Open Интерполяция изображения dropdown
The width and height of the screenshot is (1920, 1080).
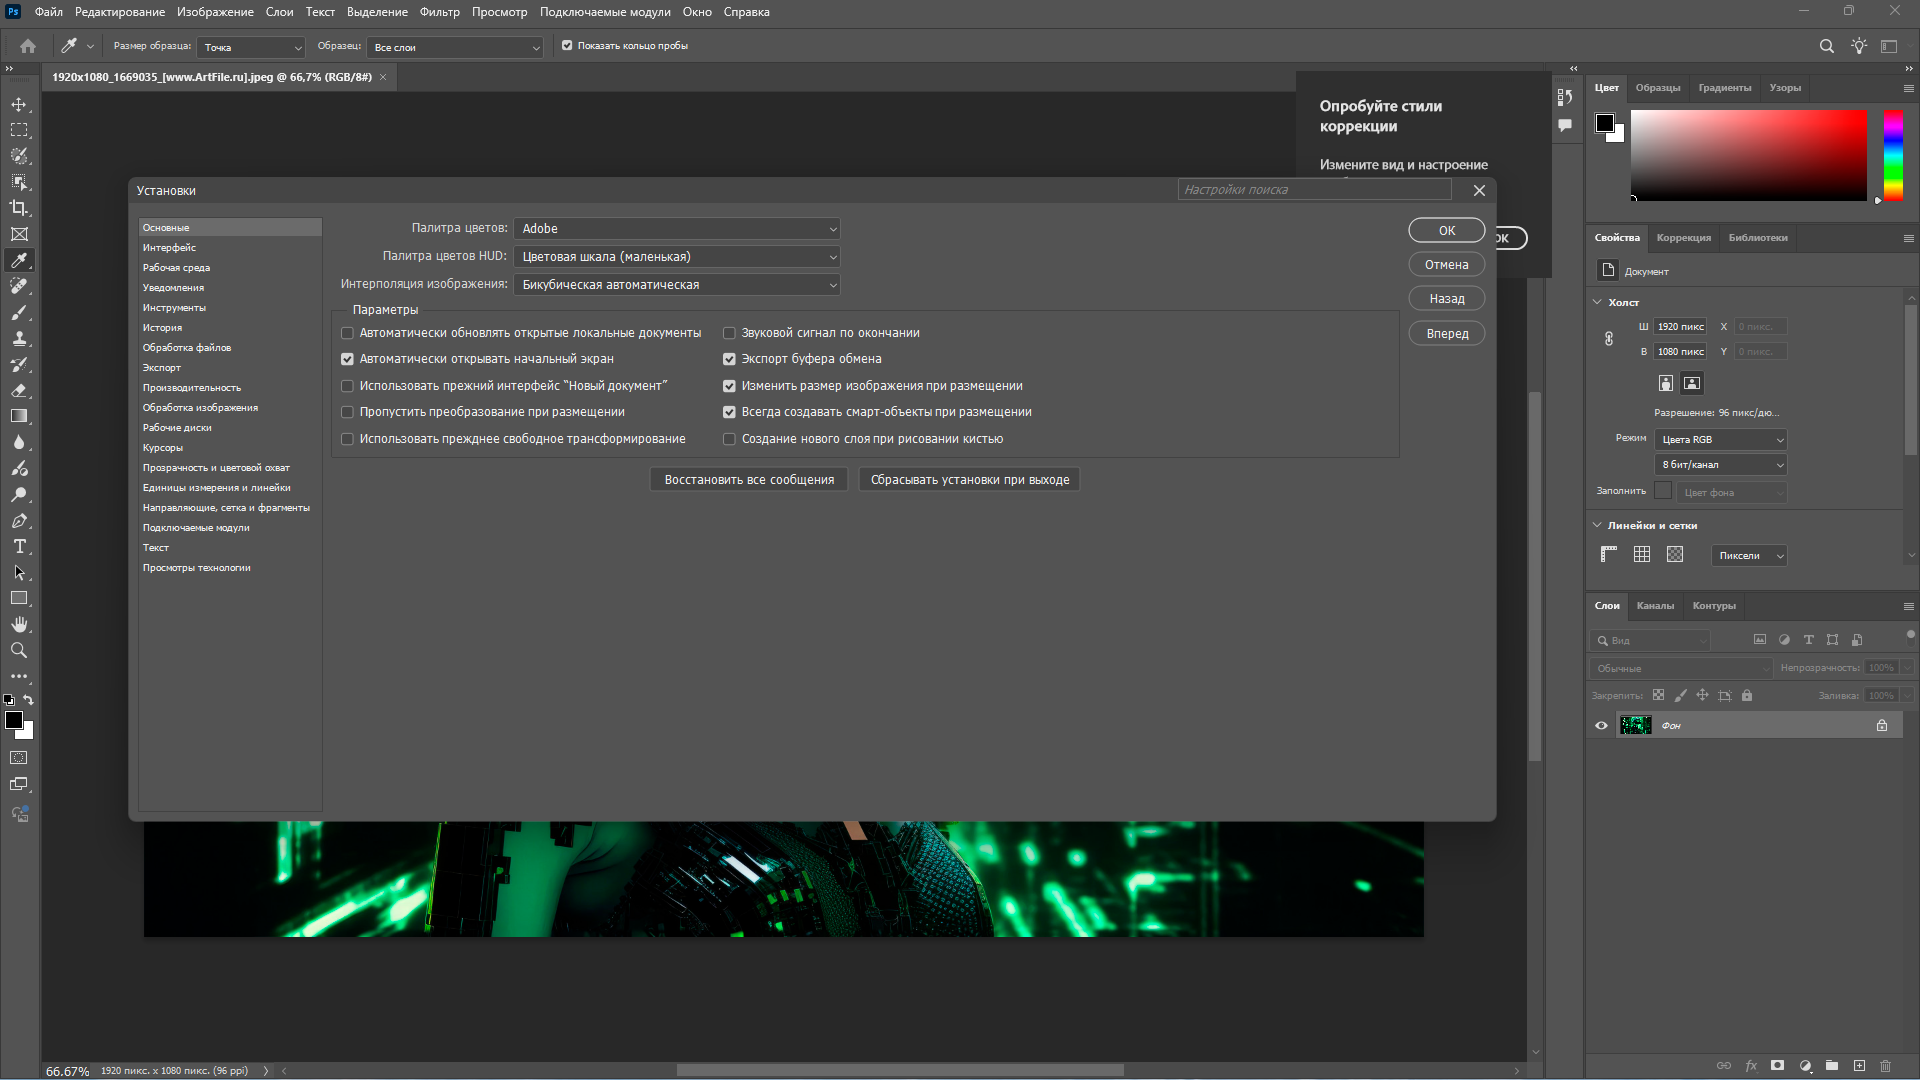(x=677, y=285)
